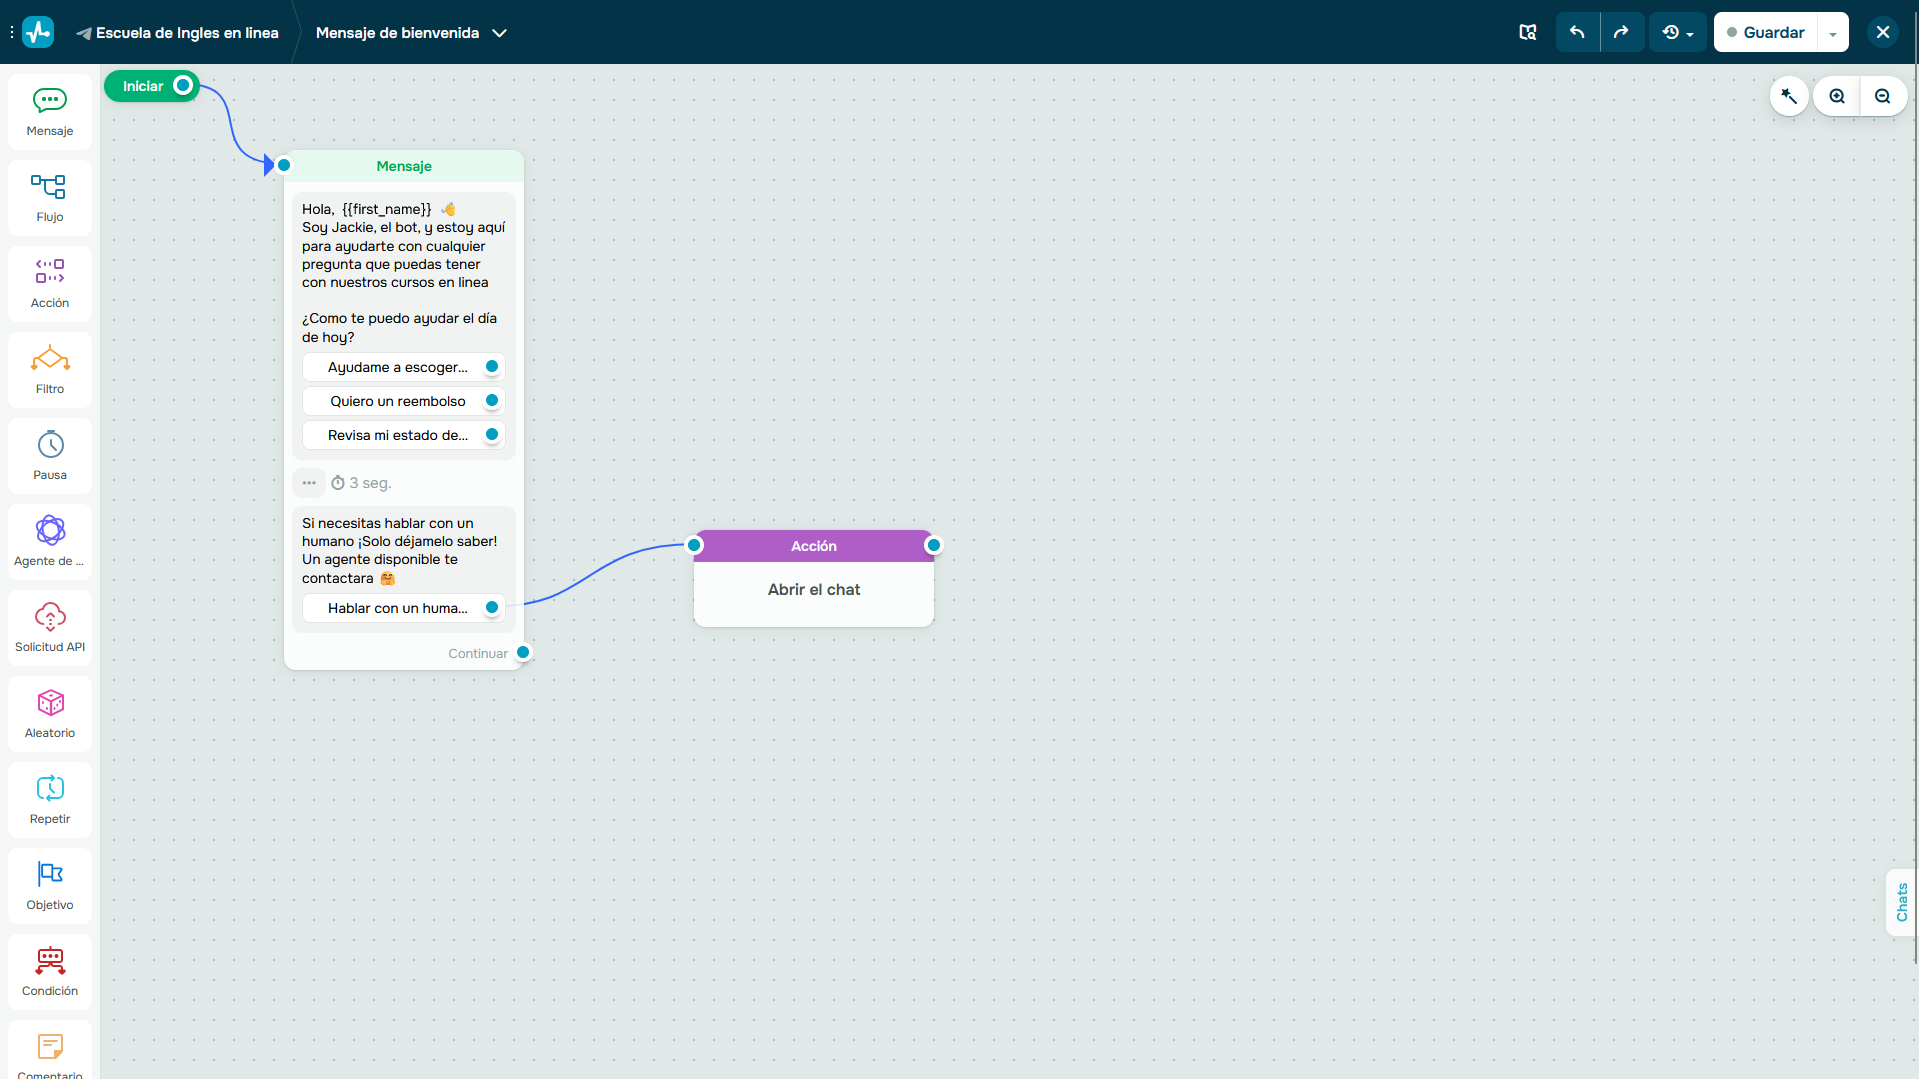
Task: Close the flow editor
Action: 1882,32
